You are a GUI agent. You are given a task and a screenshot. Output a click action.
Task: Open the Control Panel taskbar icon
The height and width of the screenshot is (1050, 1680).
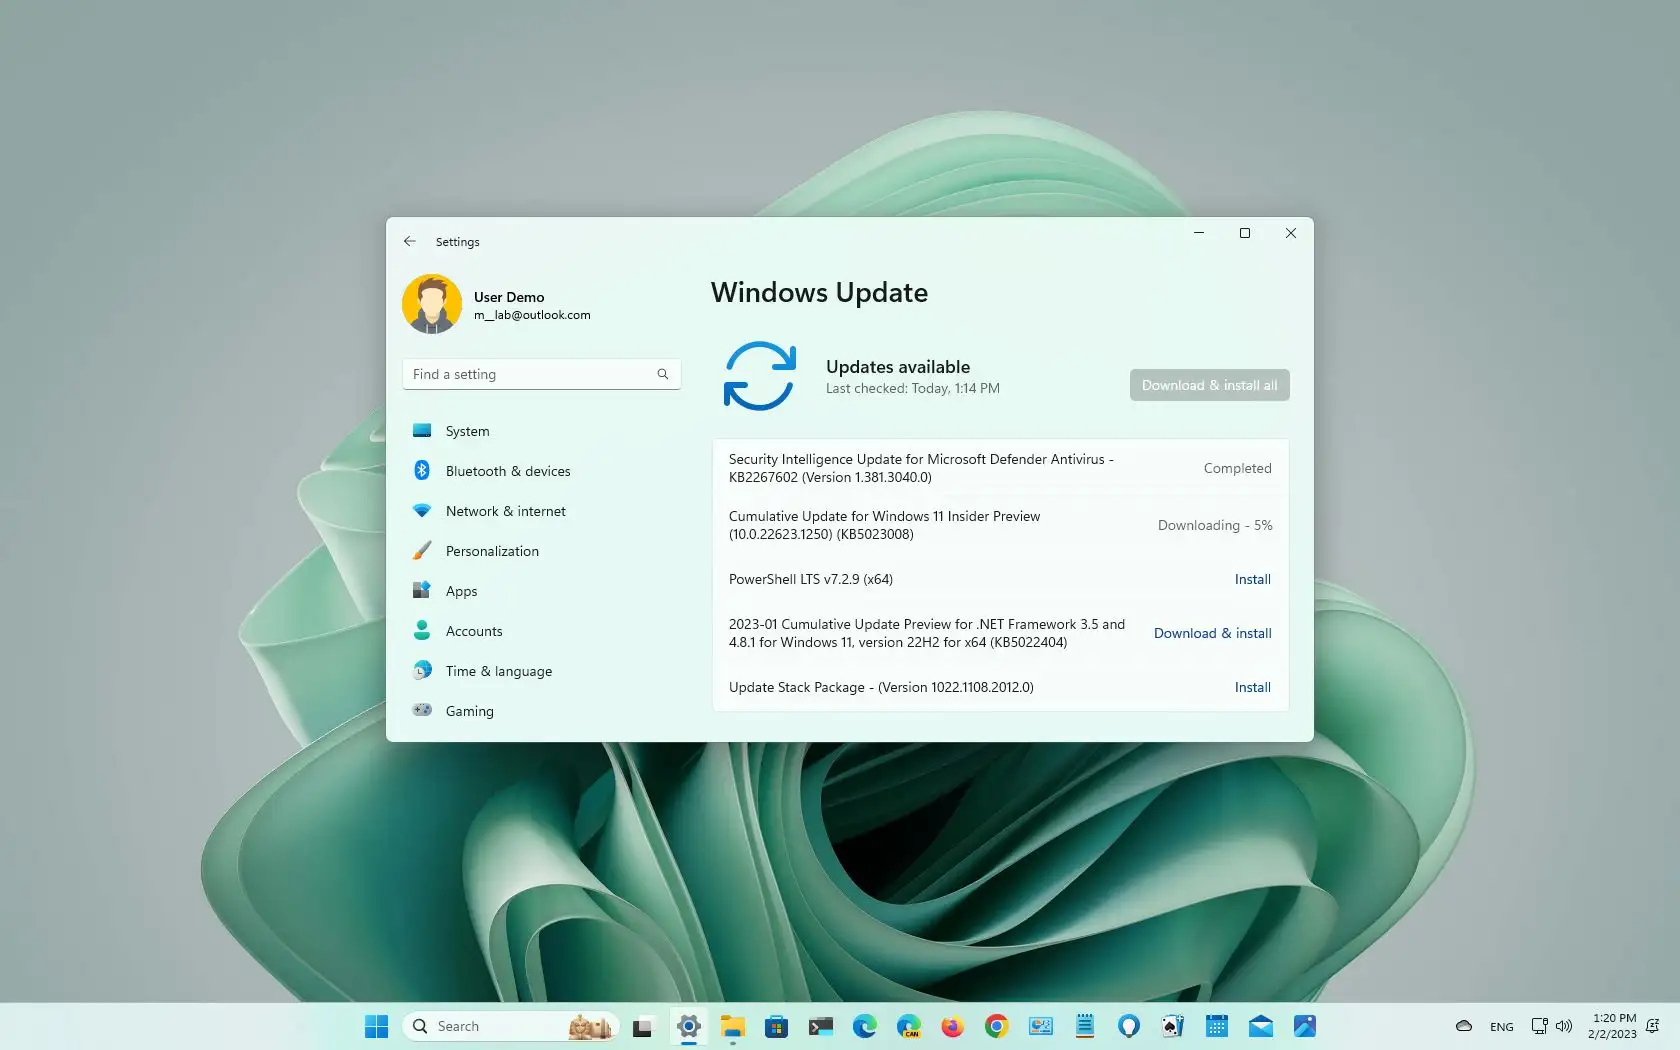(x=1041, y=1026)
